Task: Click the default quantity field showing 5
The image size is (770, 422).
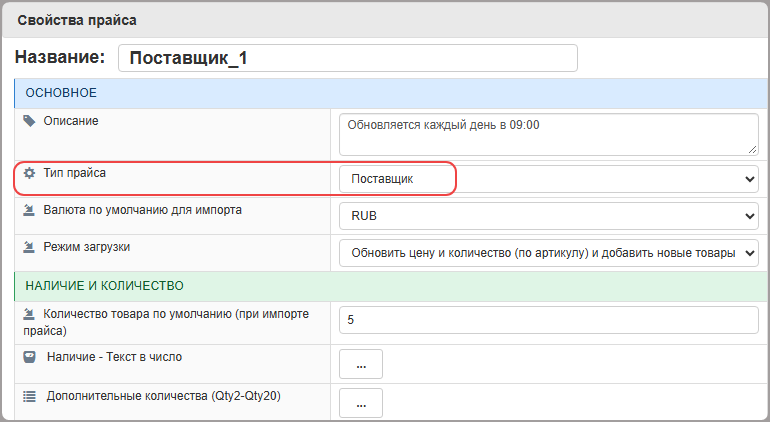Action: (549, 320)
